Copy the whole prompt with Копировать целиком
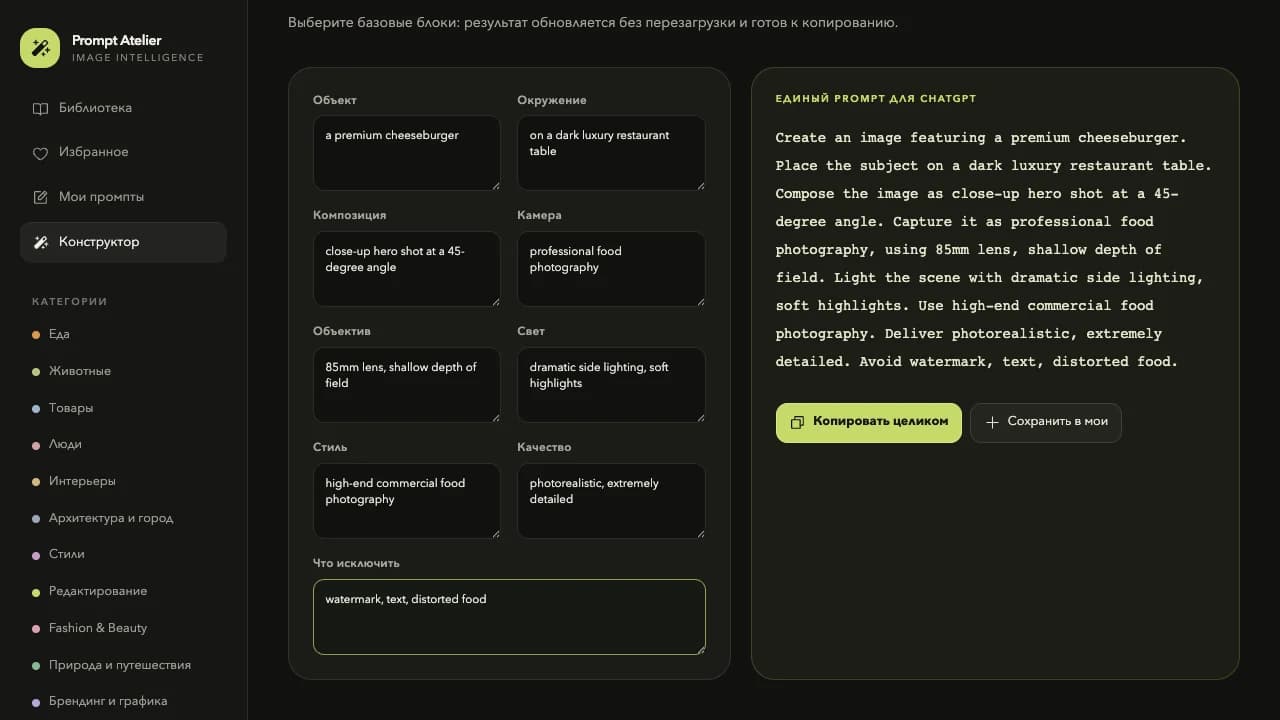The image size is (1280, 720). click(x=868, y=422)
